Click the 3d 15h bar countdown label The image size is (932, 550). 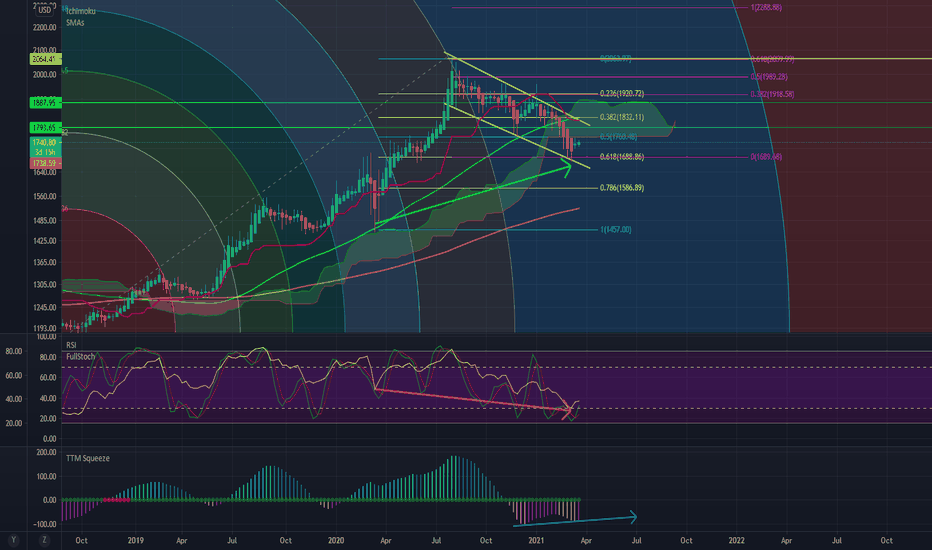coord(45,153)
